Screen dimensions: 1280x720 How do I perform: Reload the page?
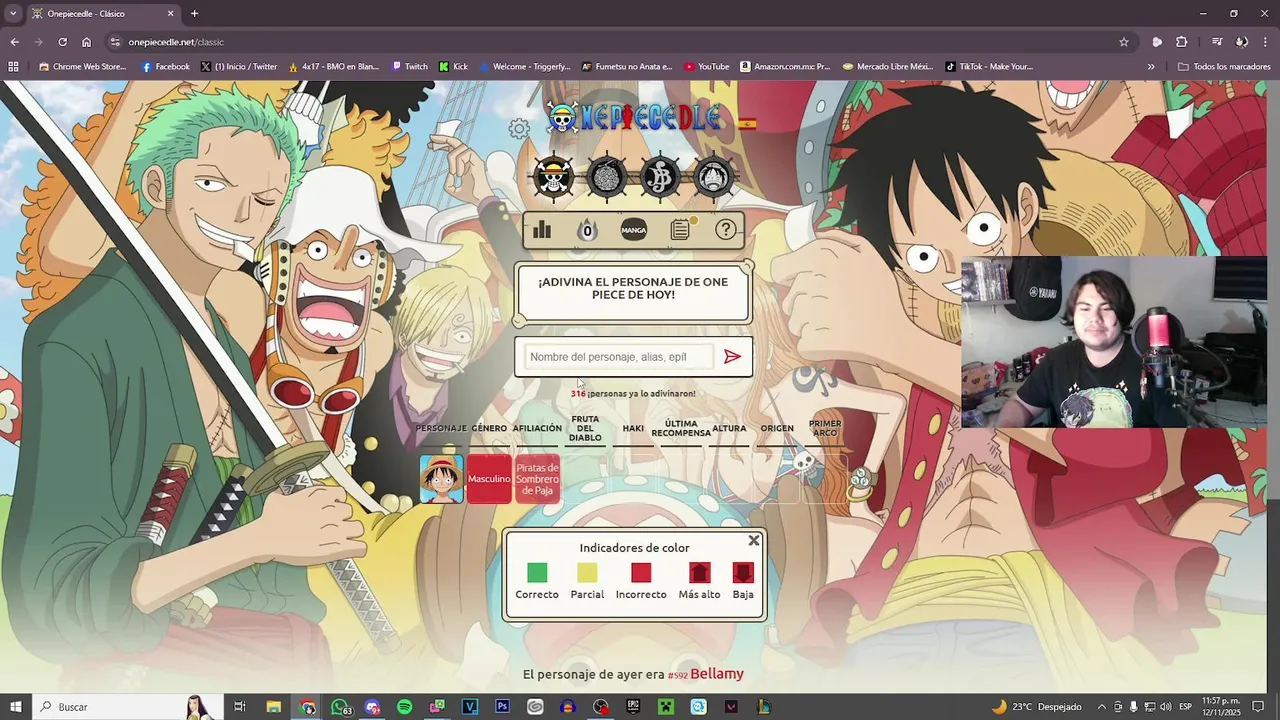[62, 42]
